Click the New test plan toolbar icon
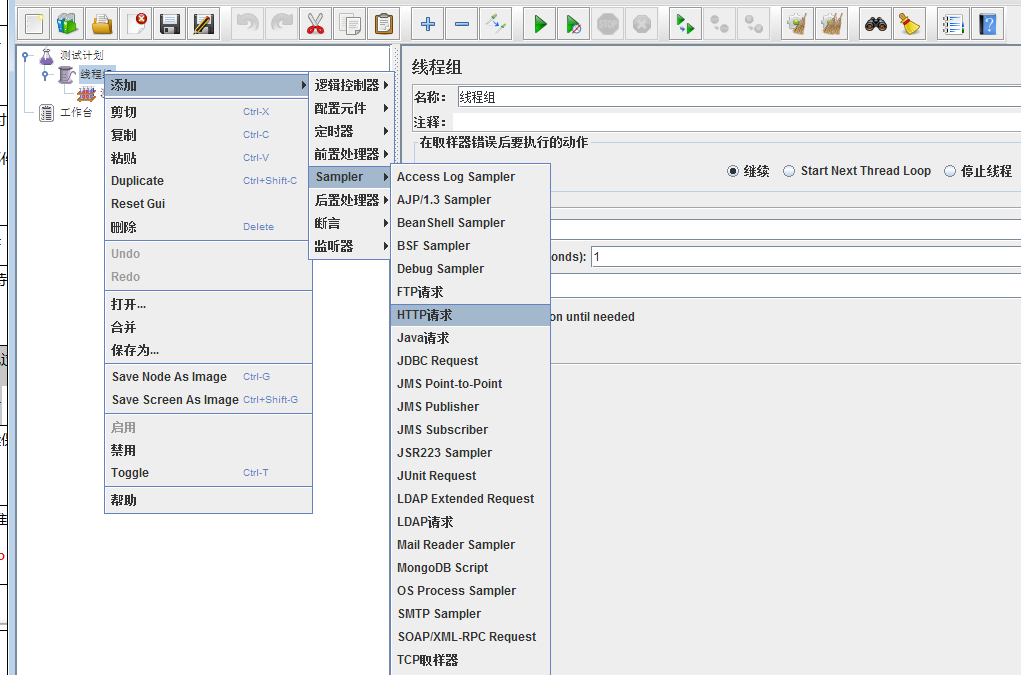 pos(35,24)
